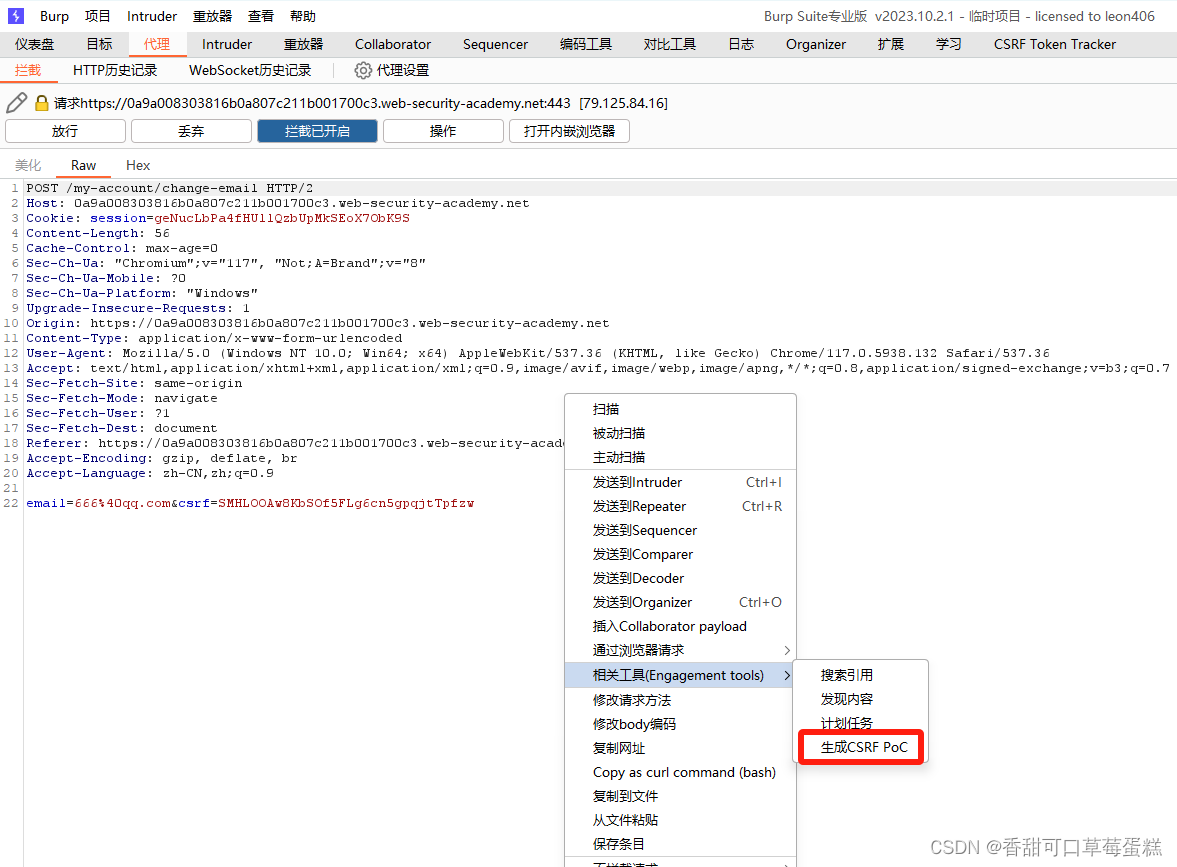Choose Copy as curl command (bash)

click(x=680, y=772)
